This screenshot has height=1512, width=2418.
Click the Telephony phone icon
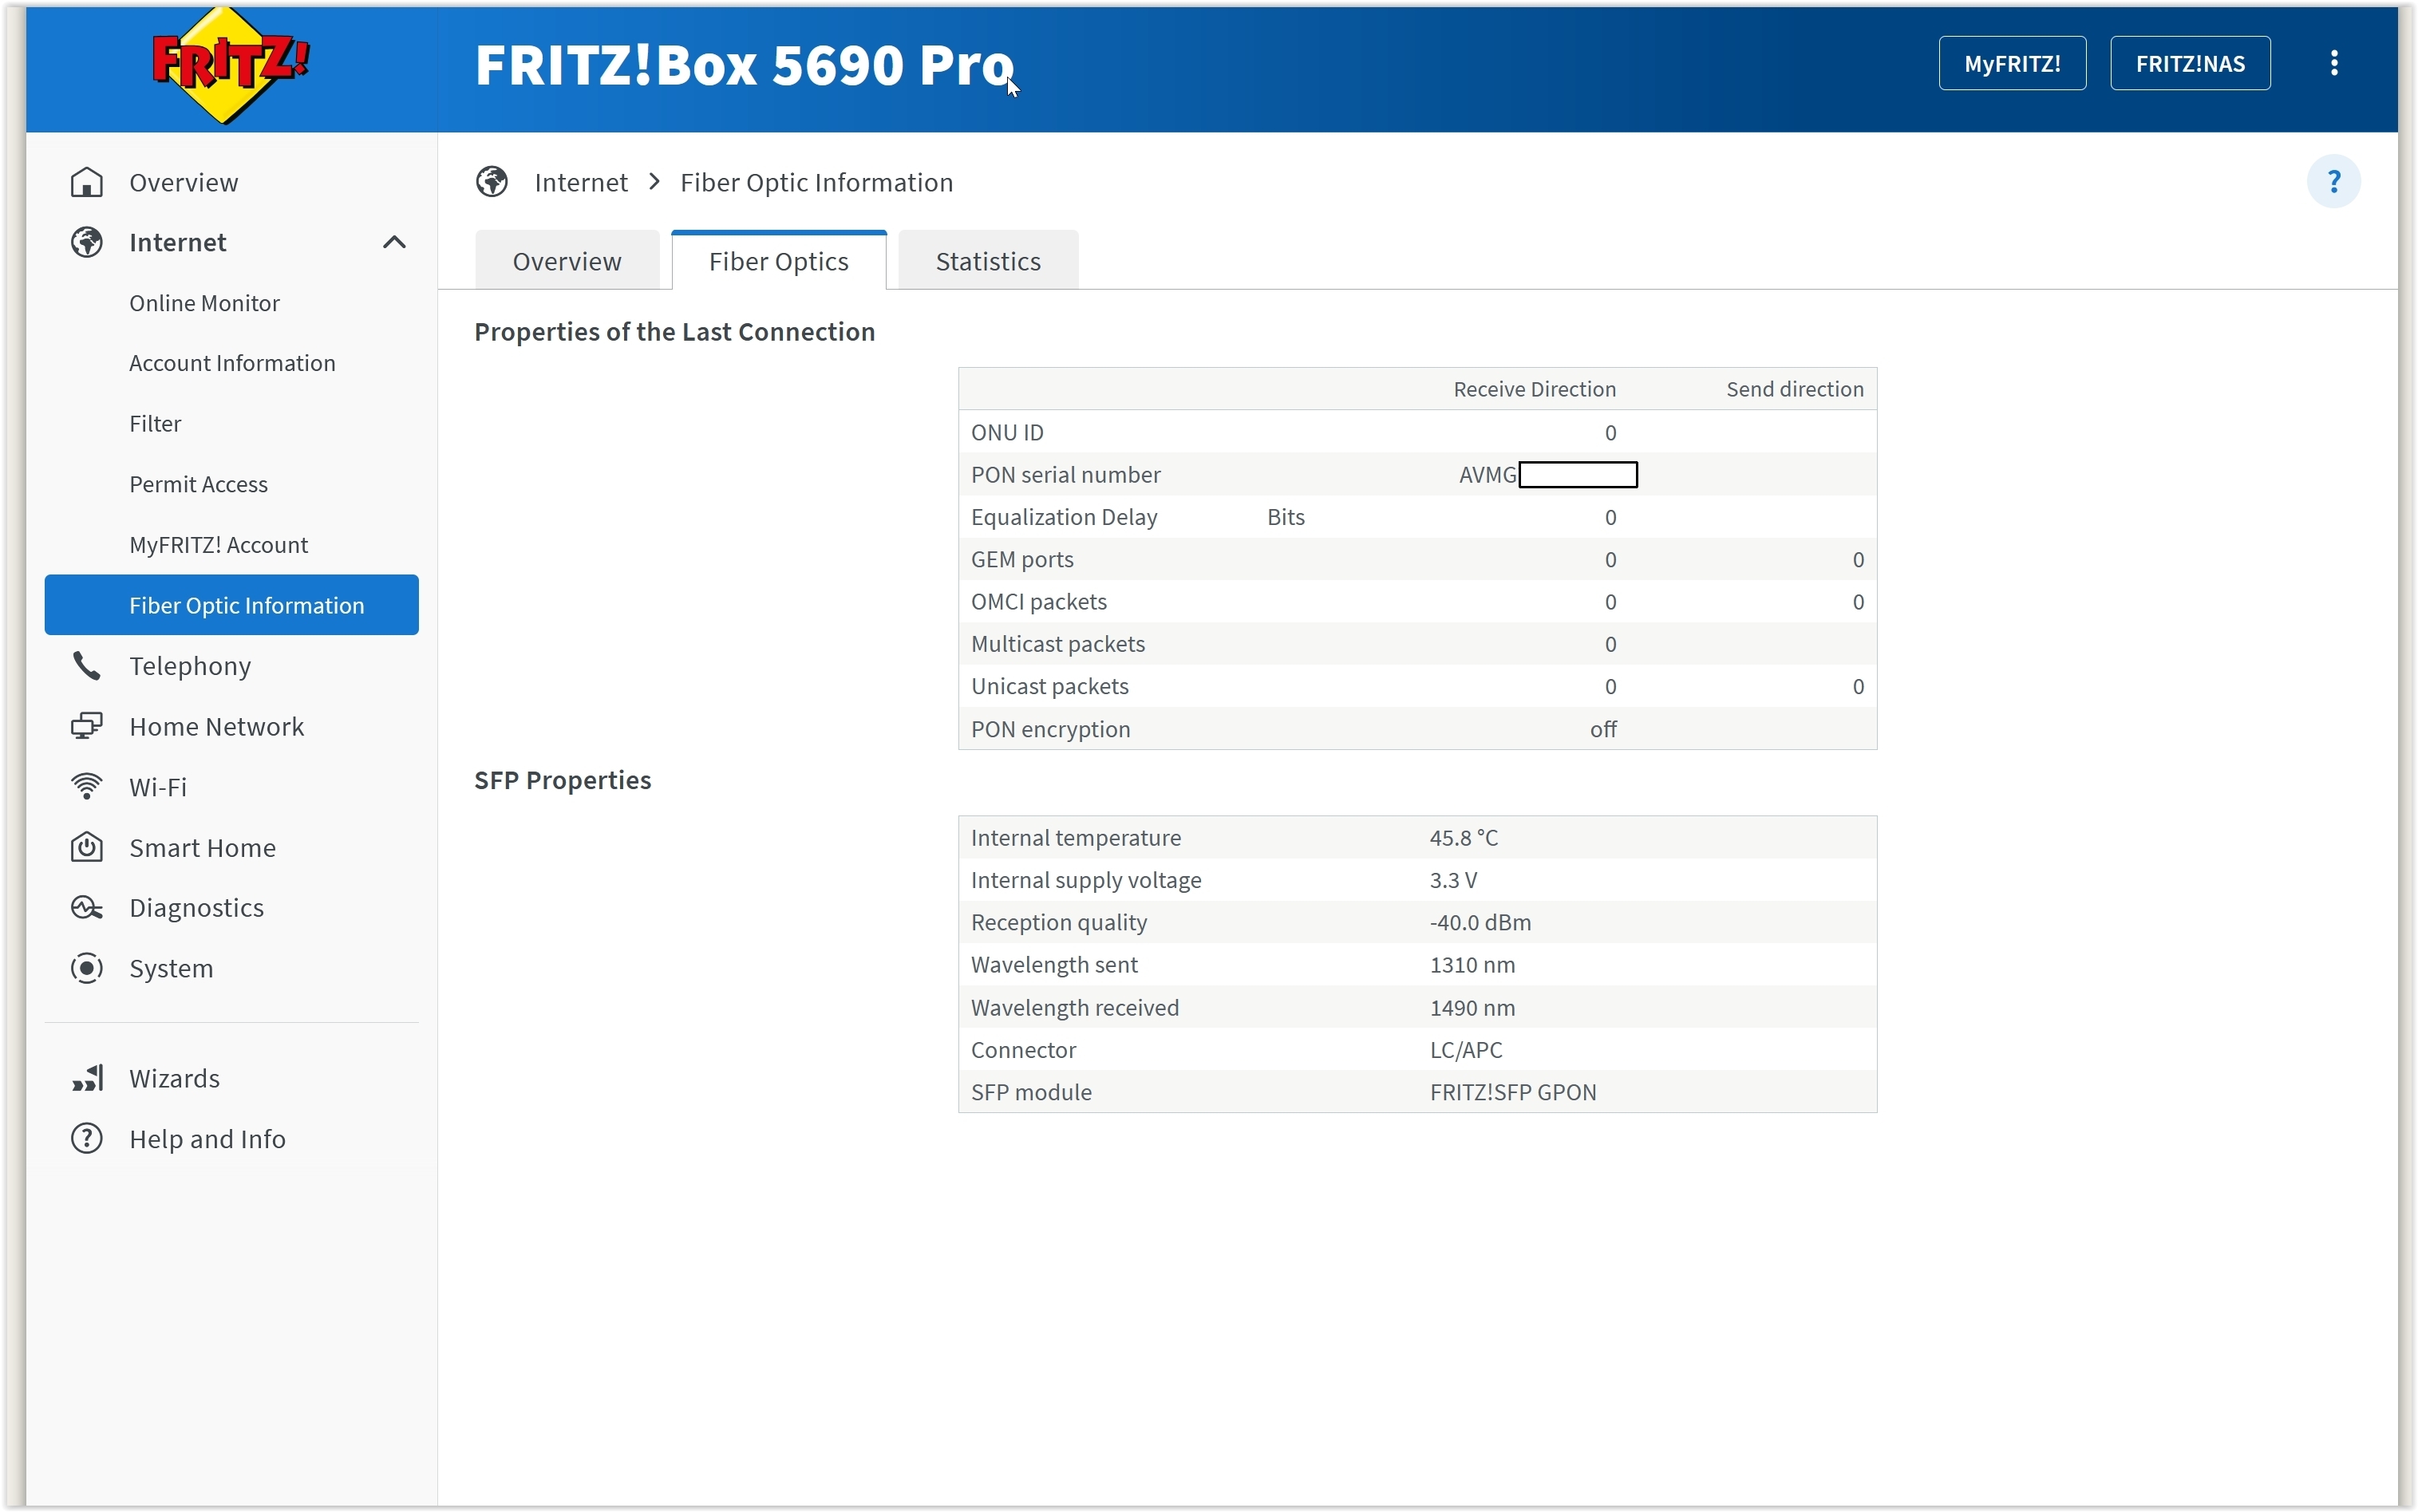click(x=87, y=666)
